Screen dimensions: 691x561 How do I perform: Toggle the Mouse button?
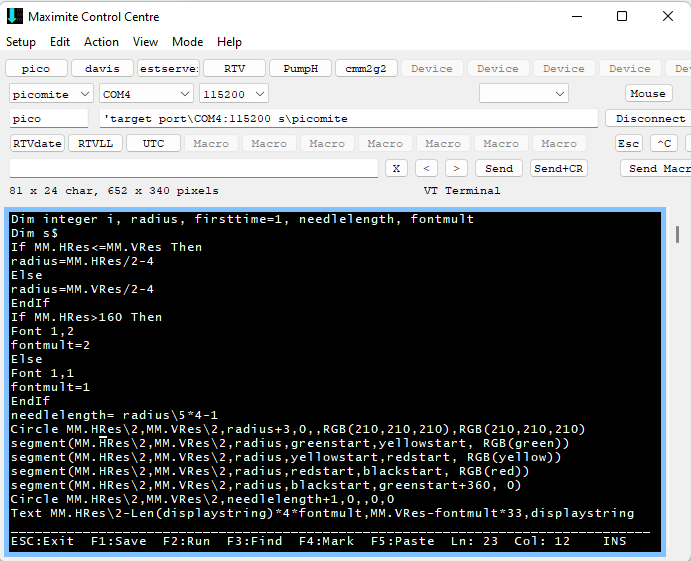pyautogui.click(x=647, y=93)
